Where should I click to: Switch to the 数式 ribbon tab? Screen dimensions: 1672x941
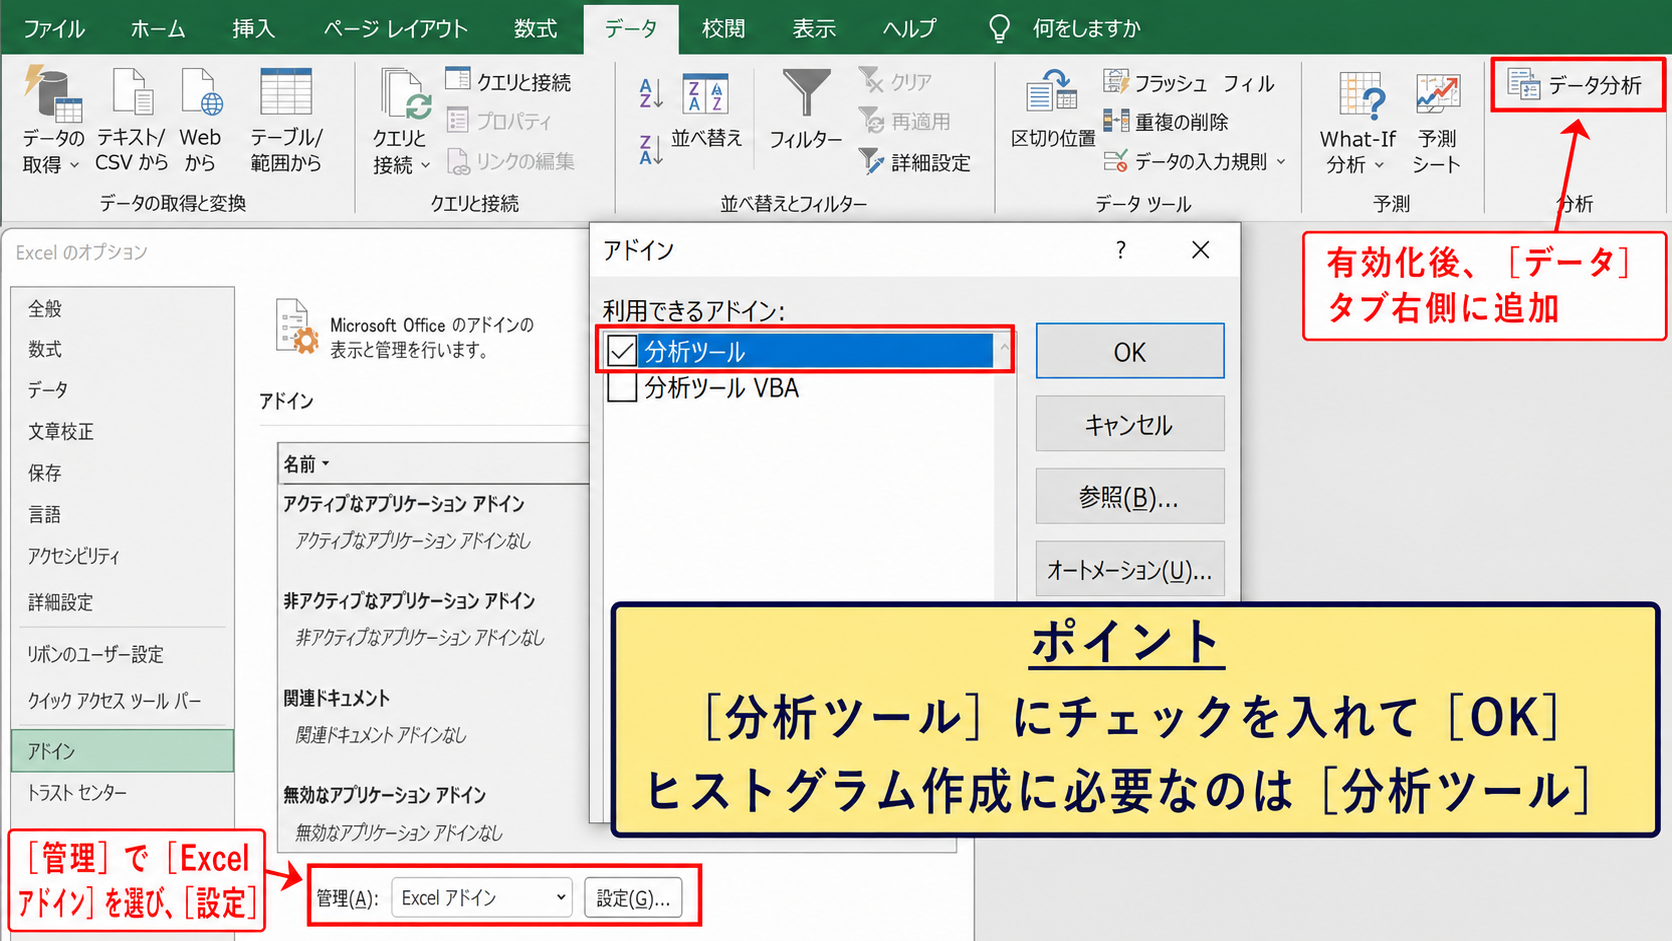coord(535,28)
